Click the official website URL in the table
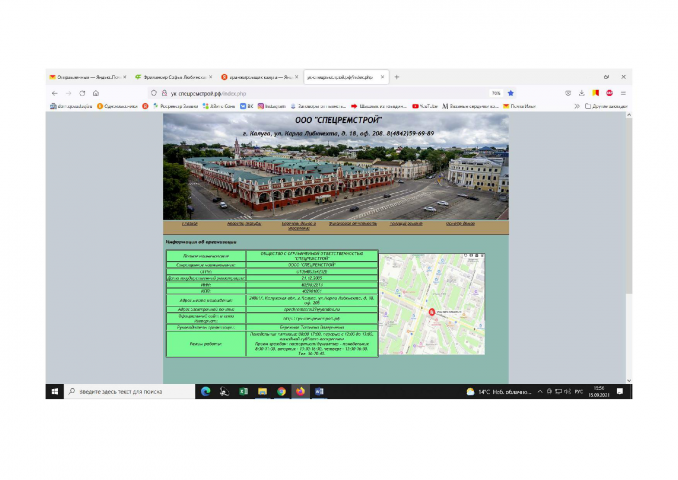 pyautogui.click(x=311, y=318)
